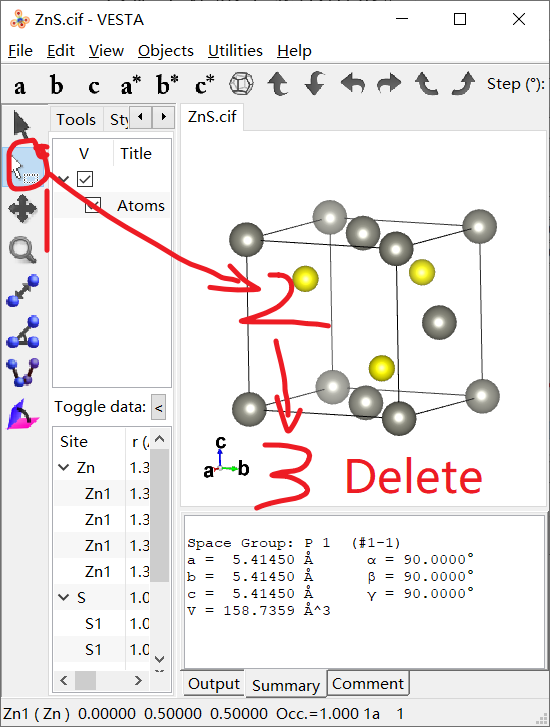Screen dimensions: 550x727
Task: Pick the bond angle measurement tool
Action: (x=23, y=332)
